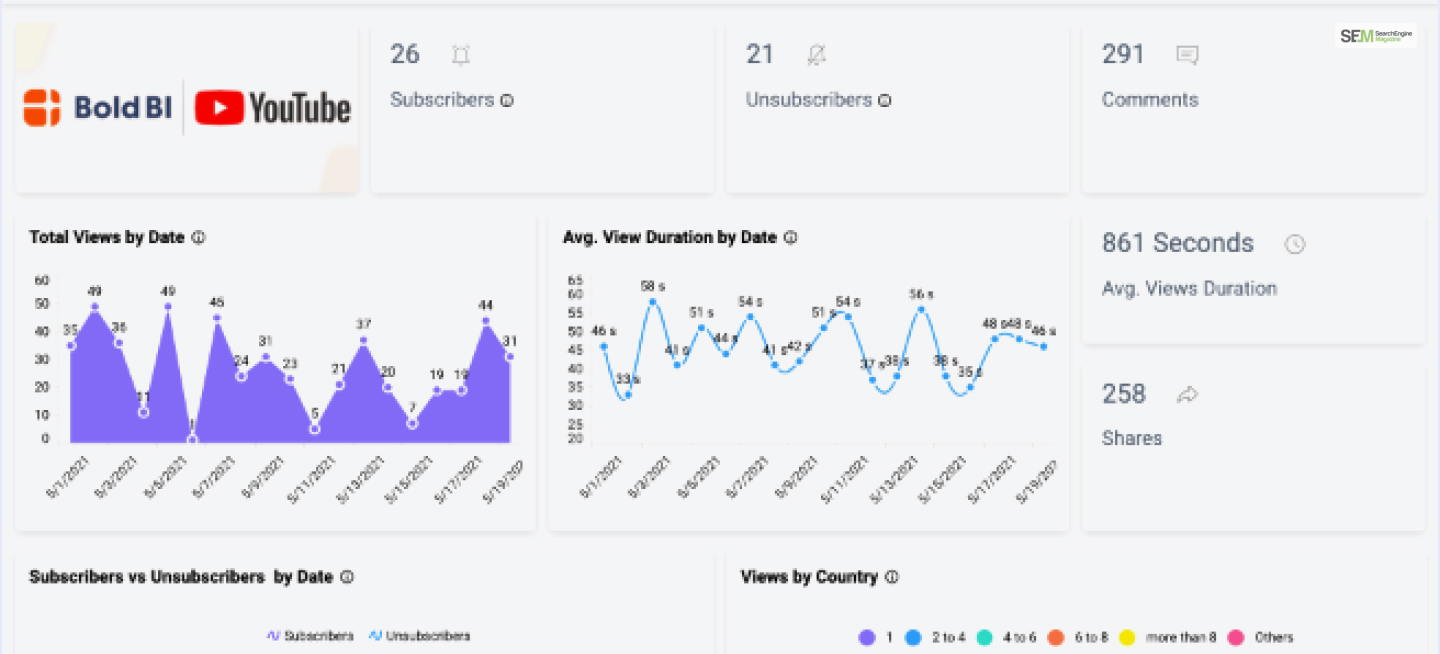Click the '21' unsubscribers count

pyautogui.click(x=760, y=54)
